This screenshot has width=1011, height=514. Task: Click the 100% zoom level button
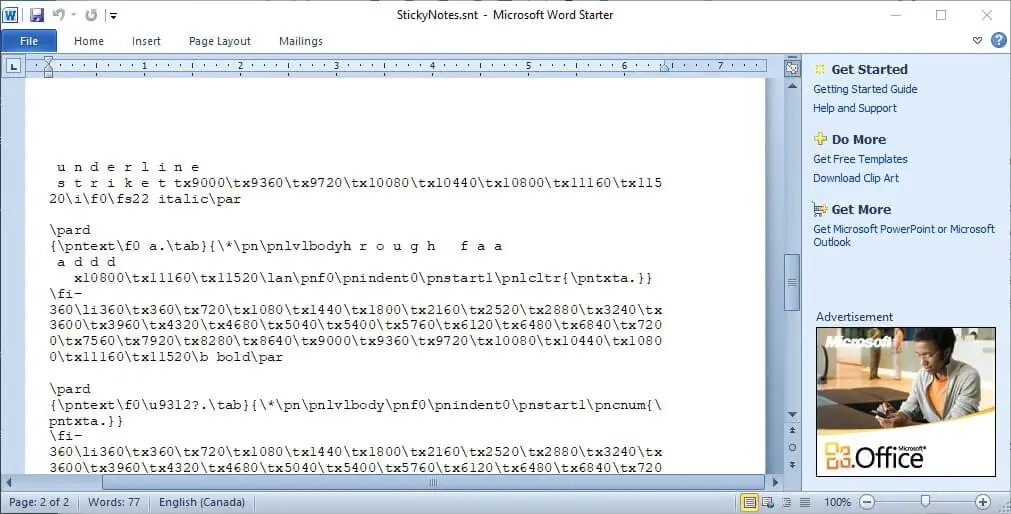pos(838,502)
